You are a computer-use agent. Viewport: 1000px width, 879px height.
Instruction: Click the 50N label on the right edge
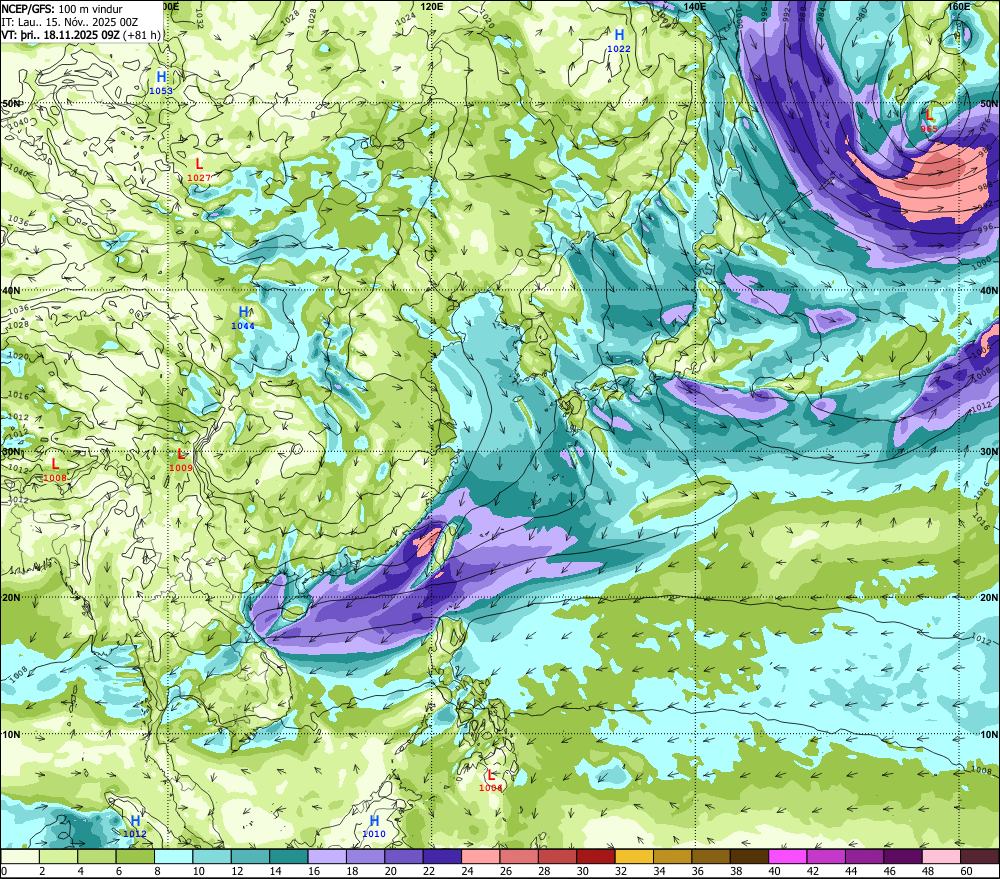tap(989, 103)
